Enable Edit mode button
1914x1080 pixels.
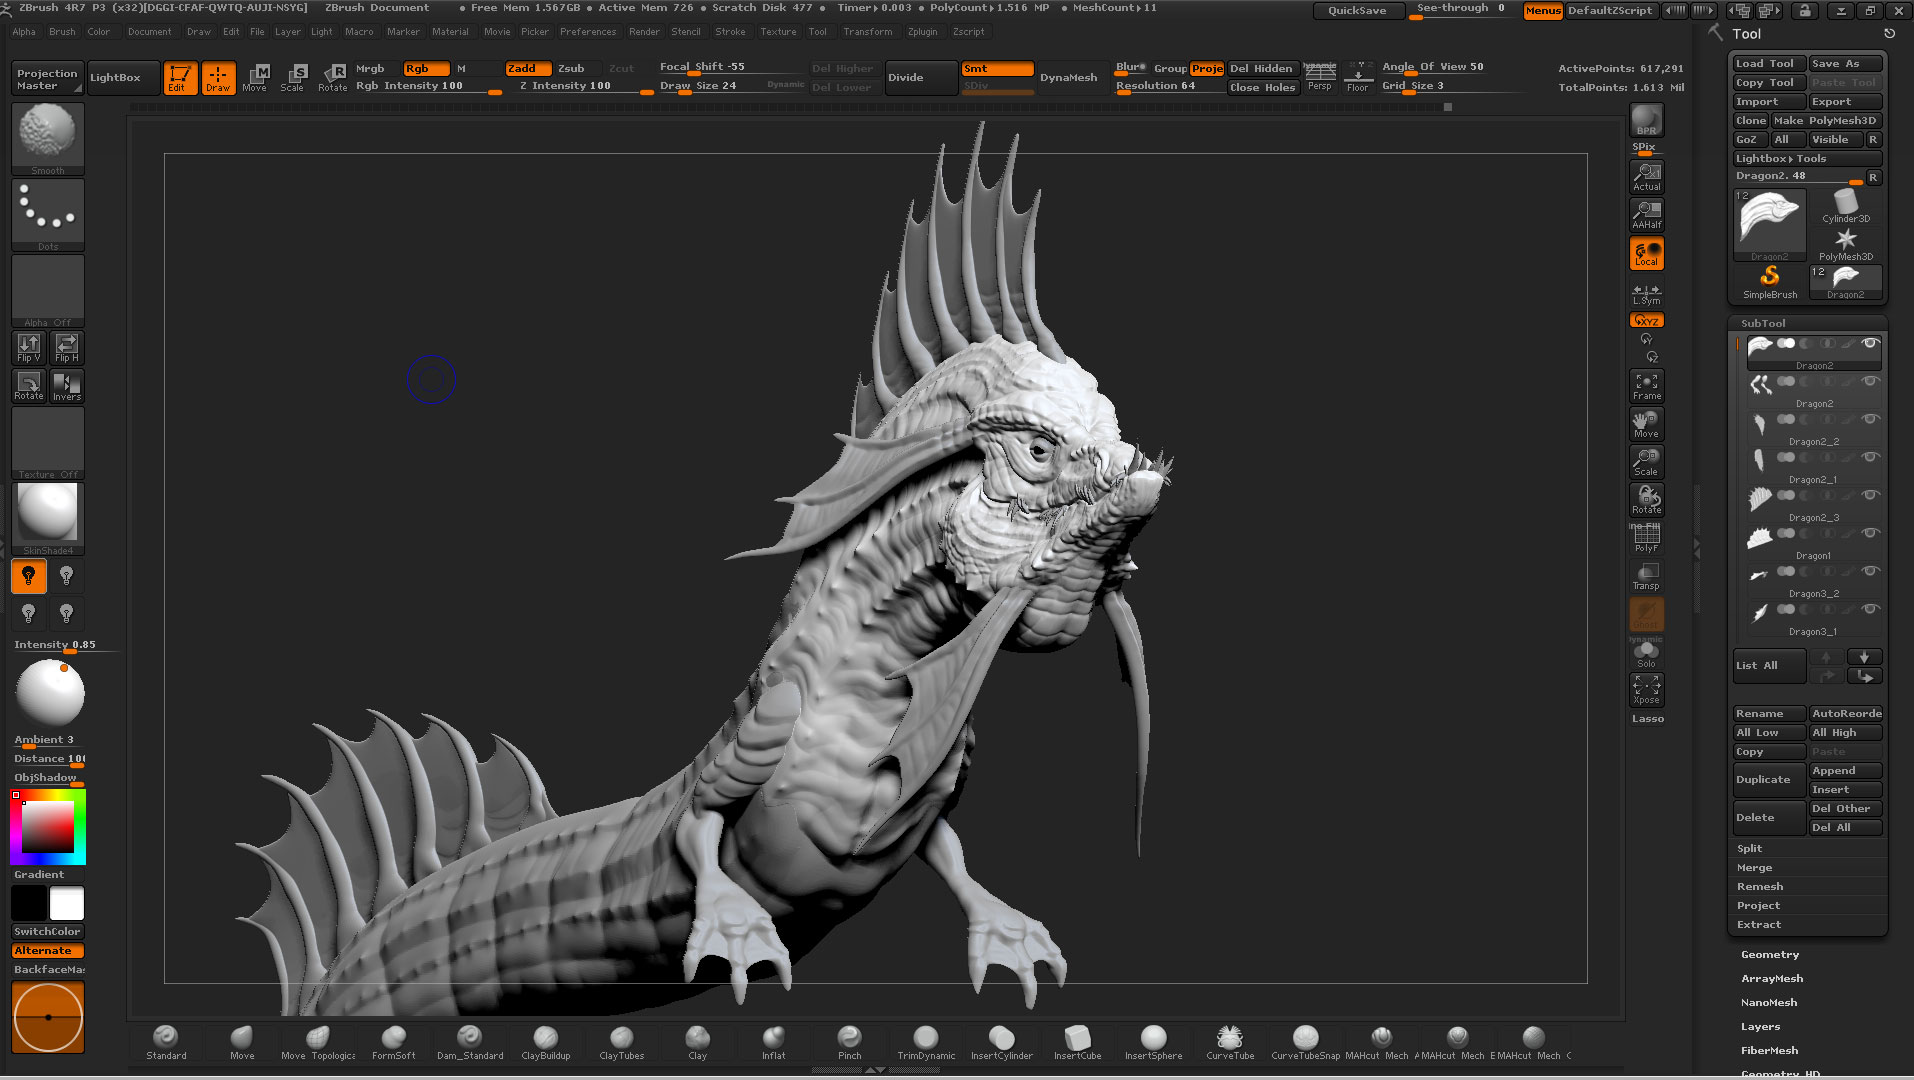coord(180,78)
